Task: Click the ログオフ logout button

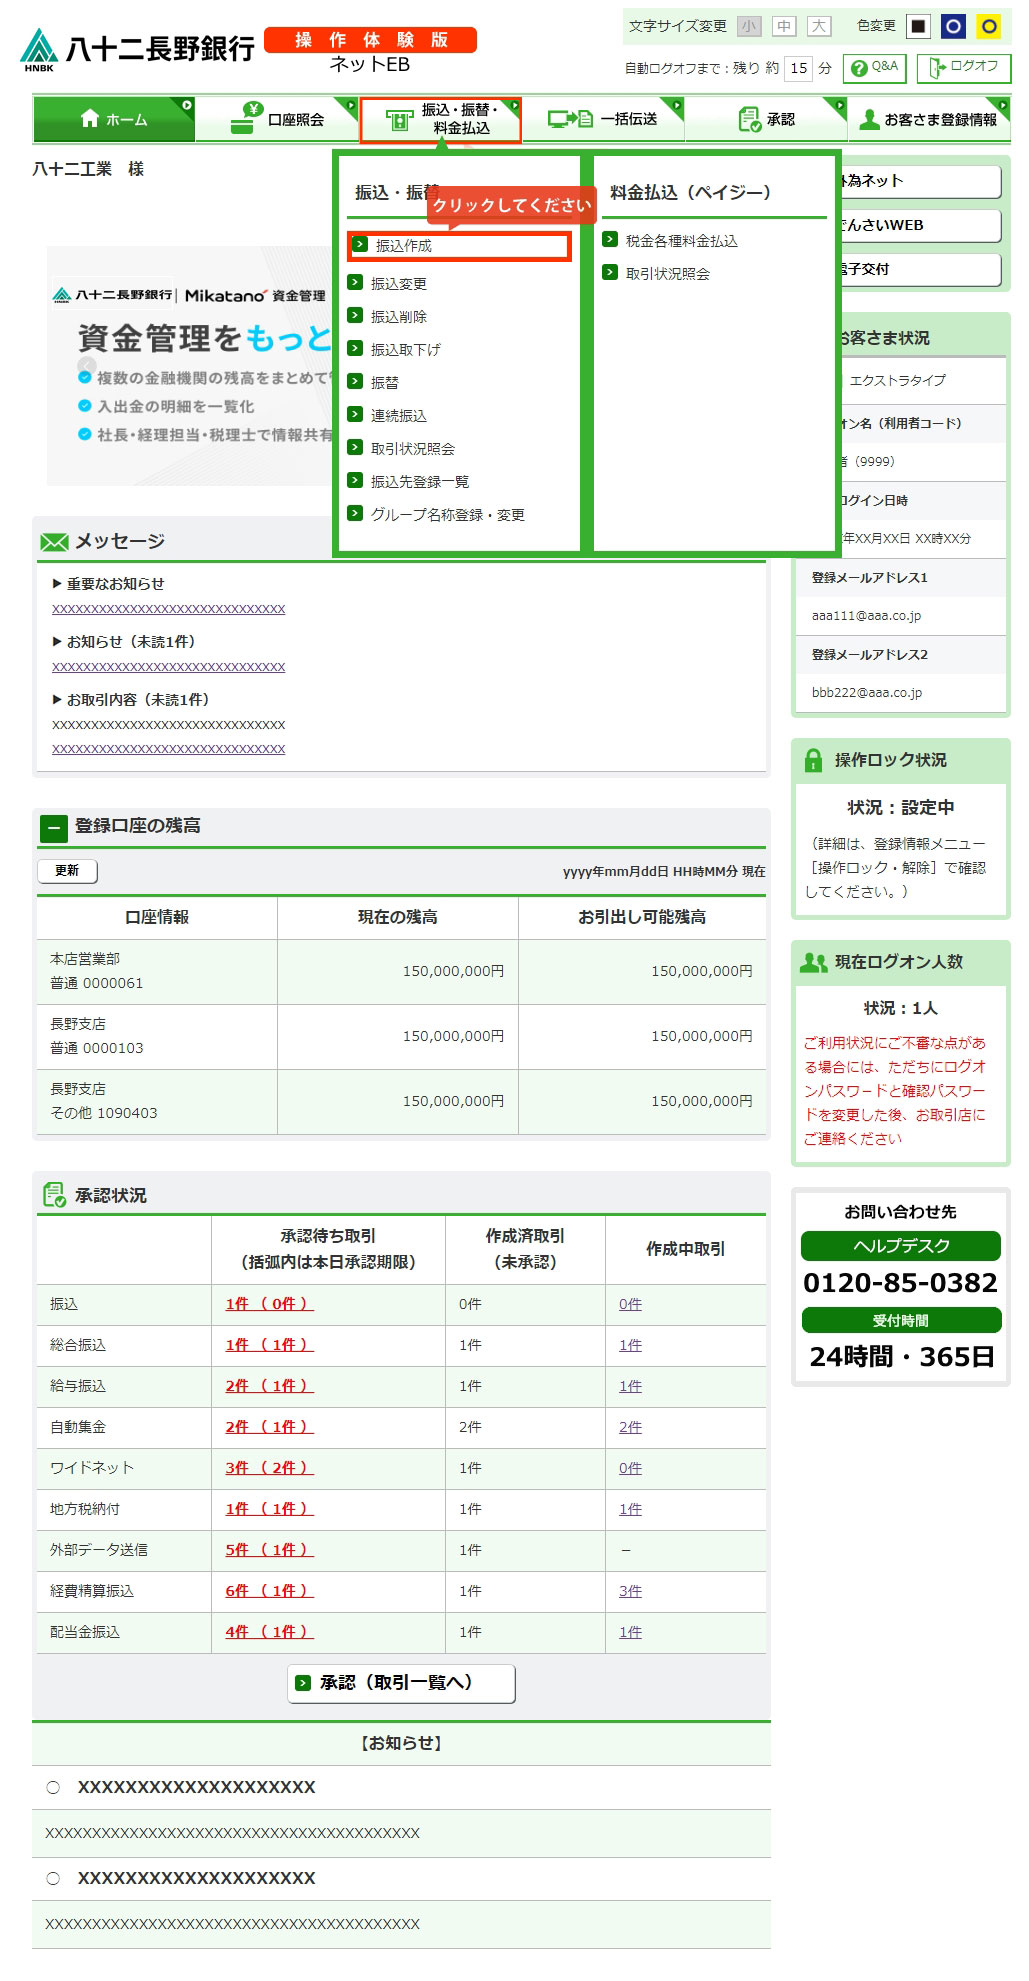Action: [x=963, y=68]
